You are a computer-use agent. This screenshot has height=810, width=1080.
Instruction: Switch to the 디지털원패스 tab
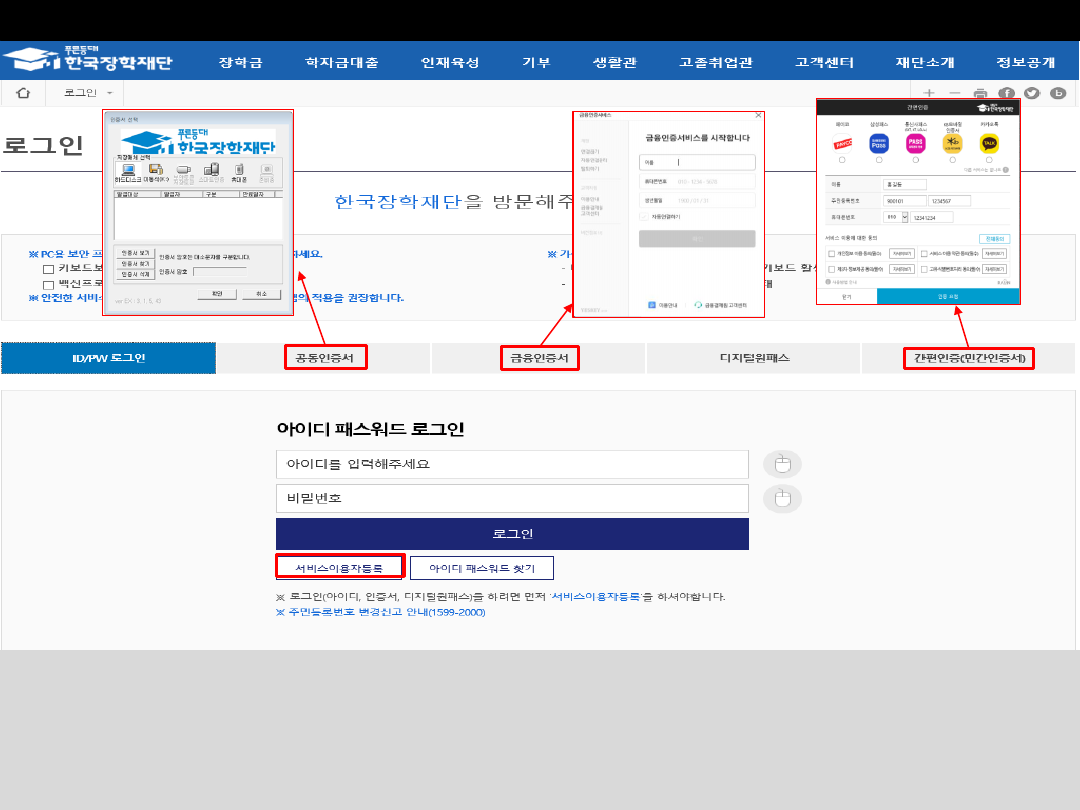753,357
